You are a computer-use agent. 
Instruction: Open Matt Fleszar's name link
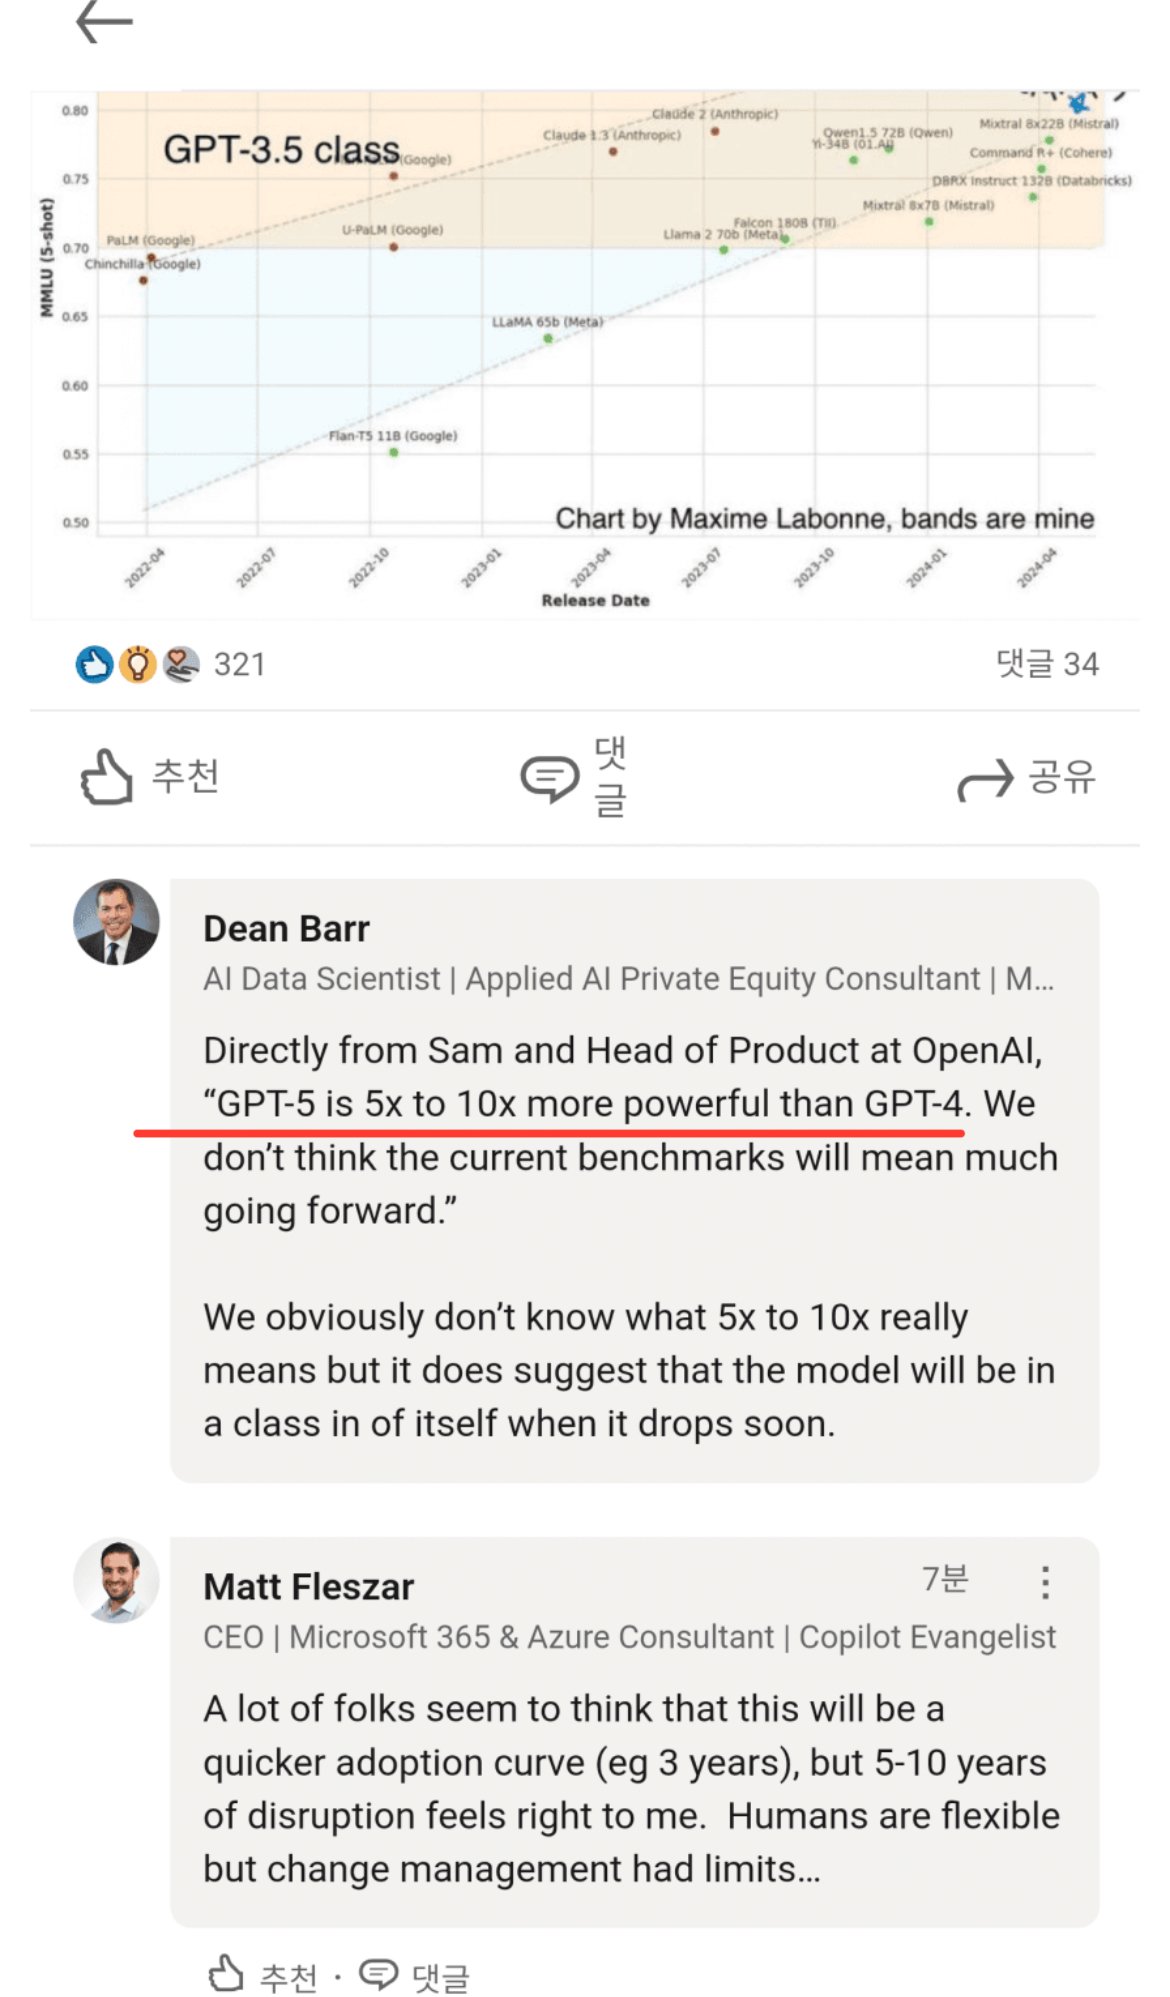(309, 1587)
